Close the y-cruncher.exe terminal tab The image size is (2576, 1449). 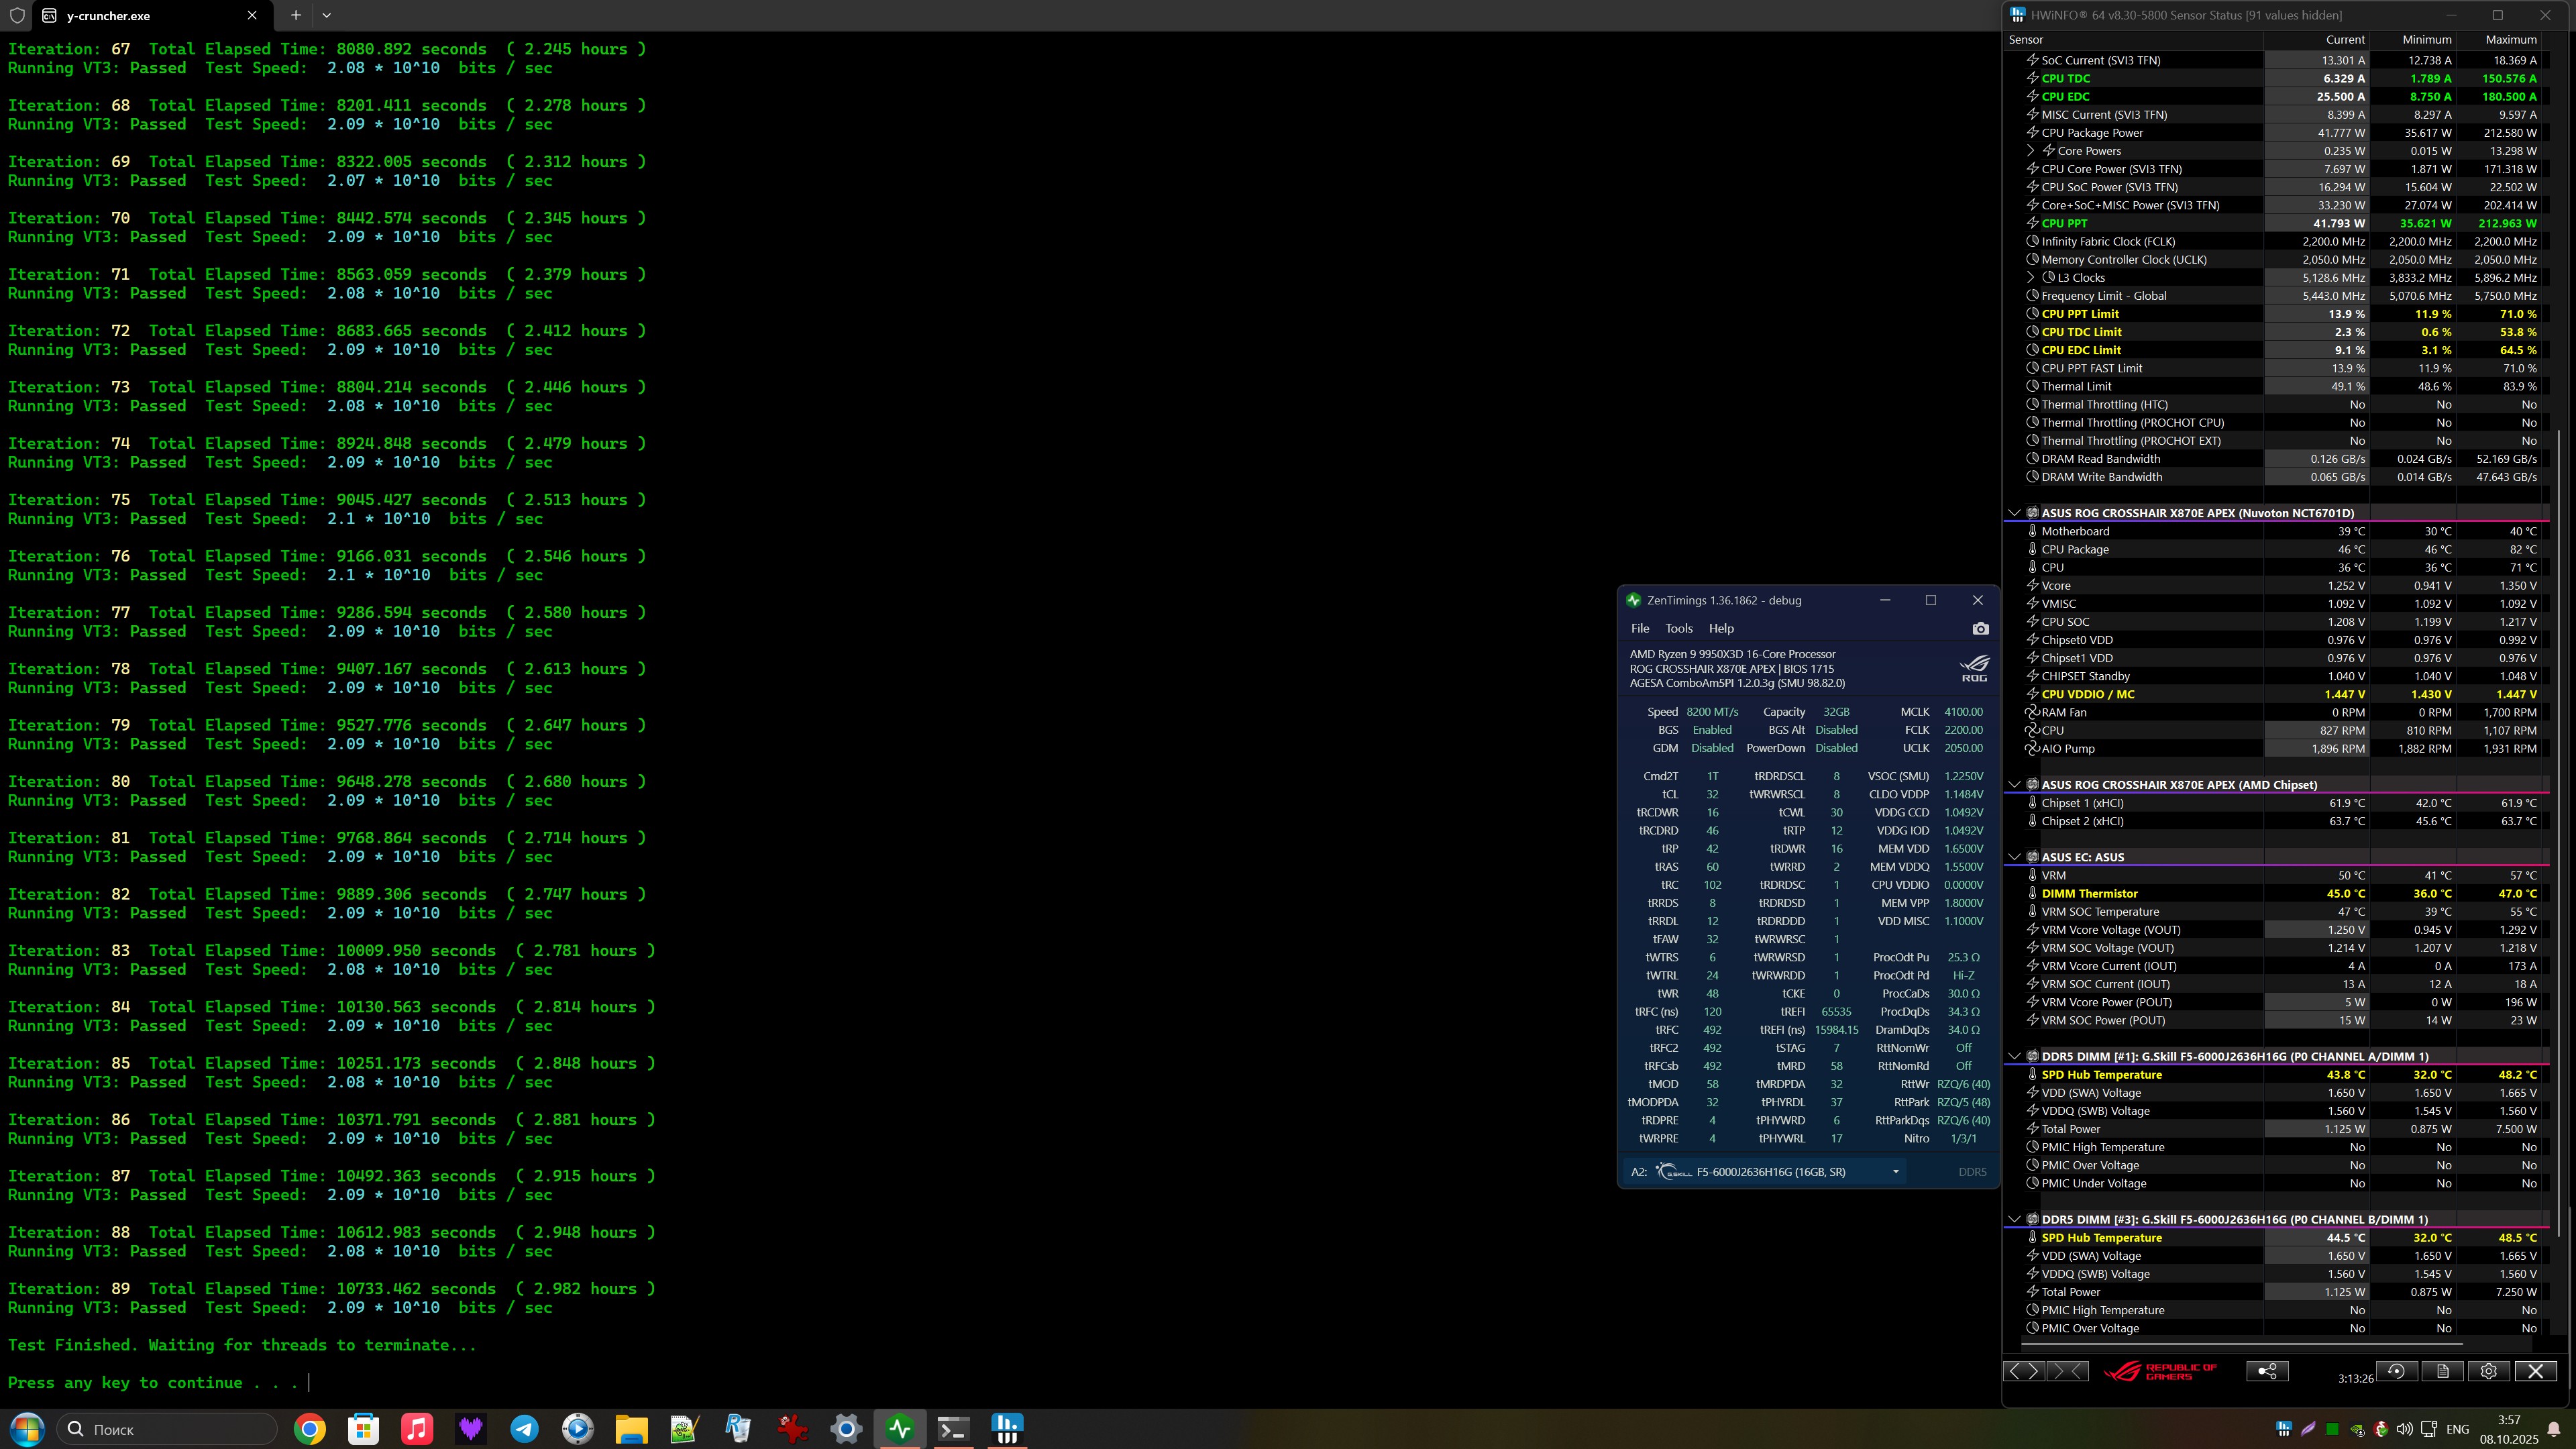252,15
